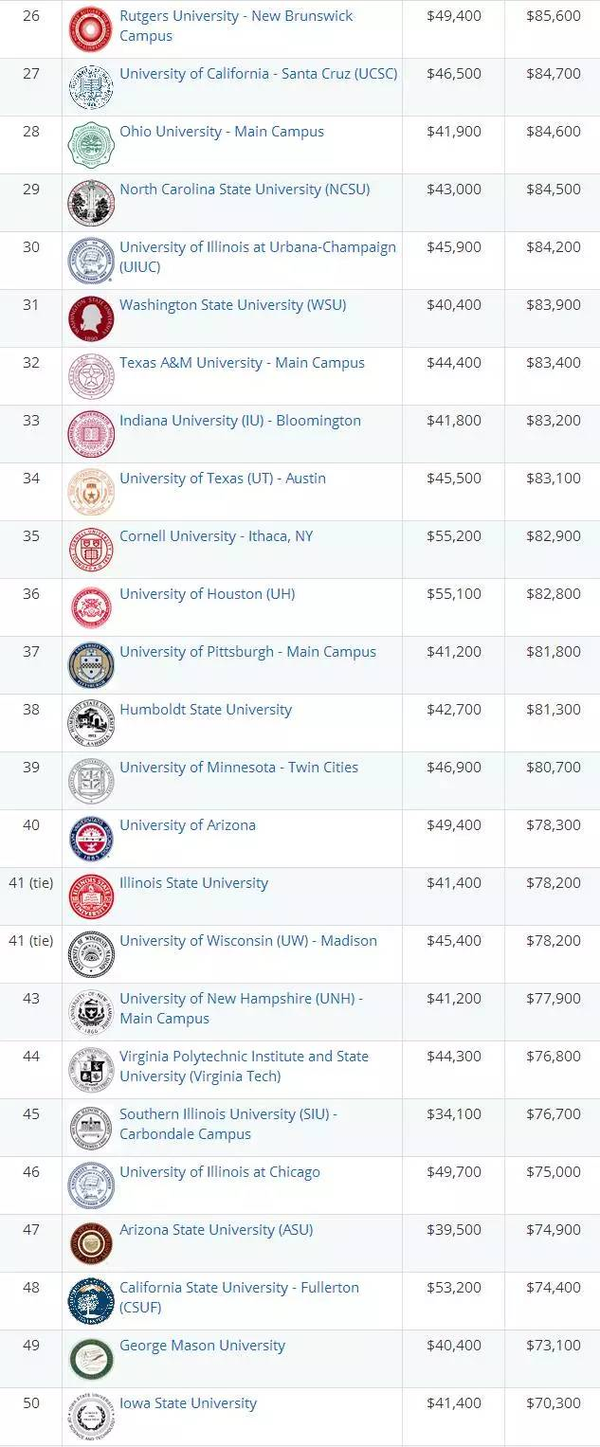Open University of Minnesota - Twin Cities
The image size is (600, 1447).
coord(239,767)
